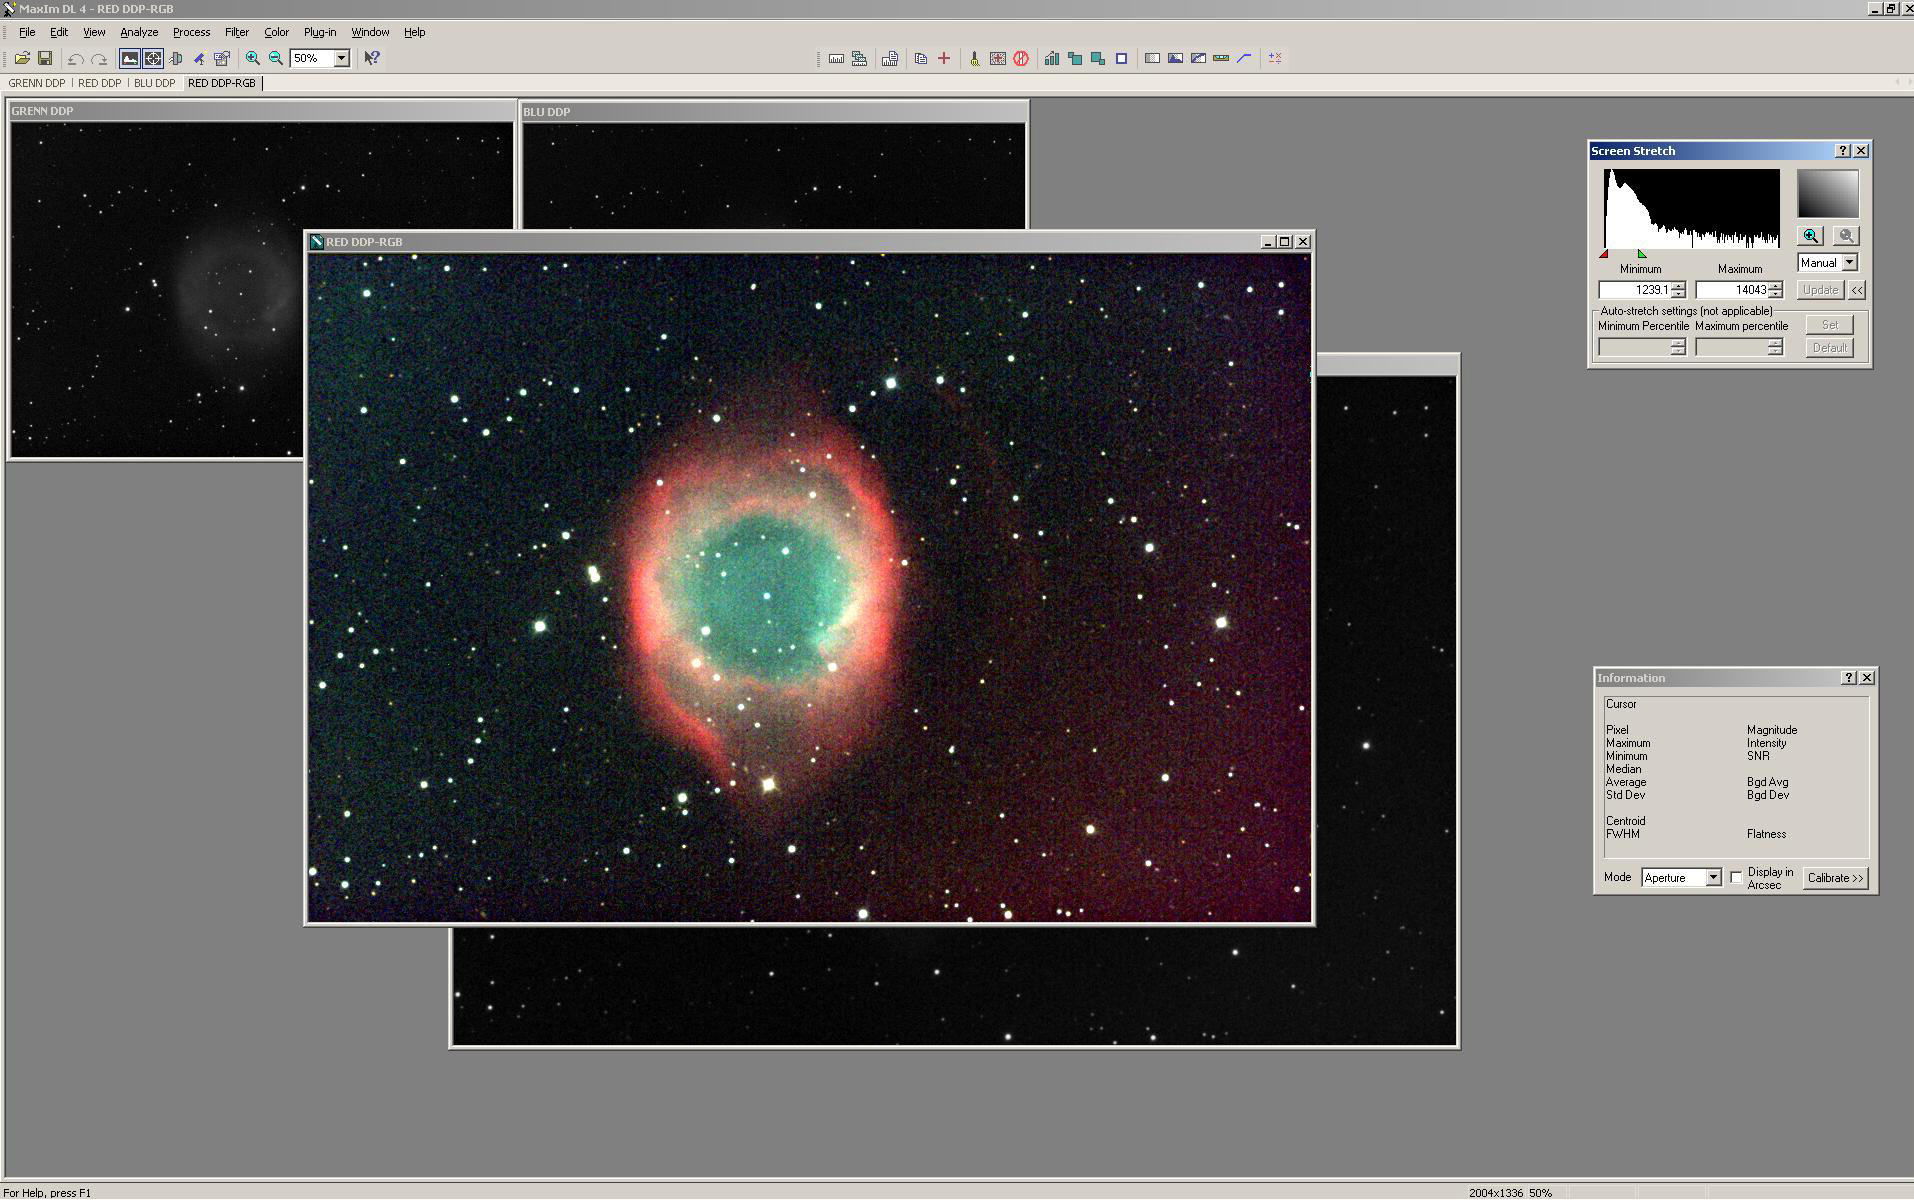Click the zoom-in magnifier on main toolbar

(253, 58)
